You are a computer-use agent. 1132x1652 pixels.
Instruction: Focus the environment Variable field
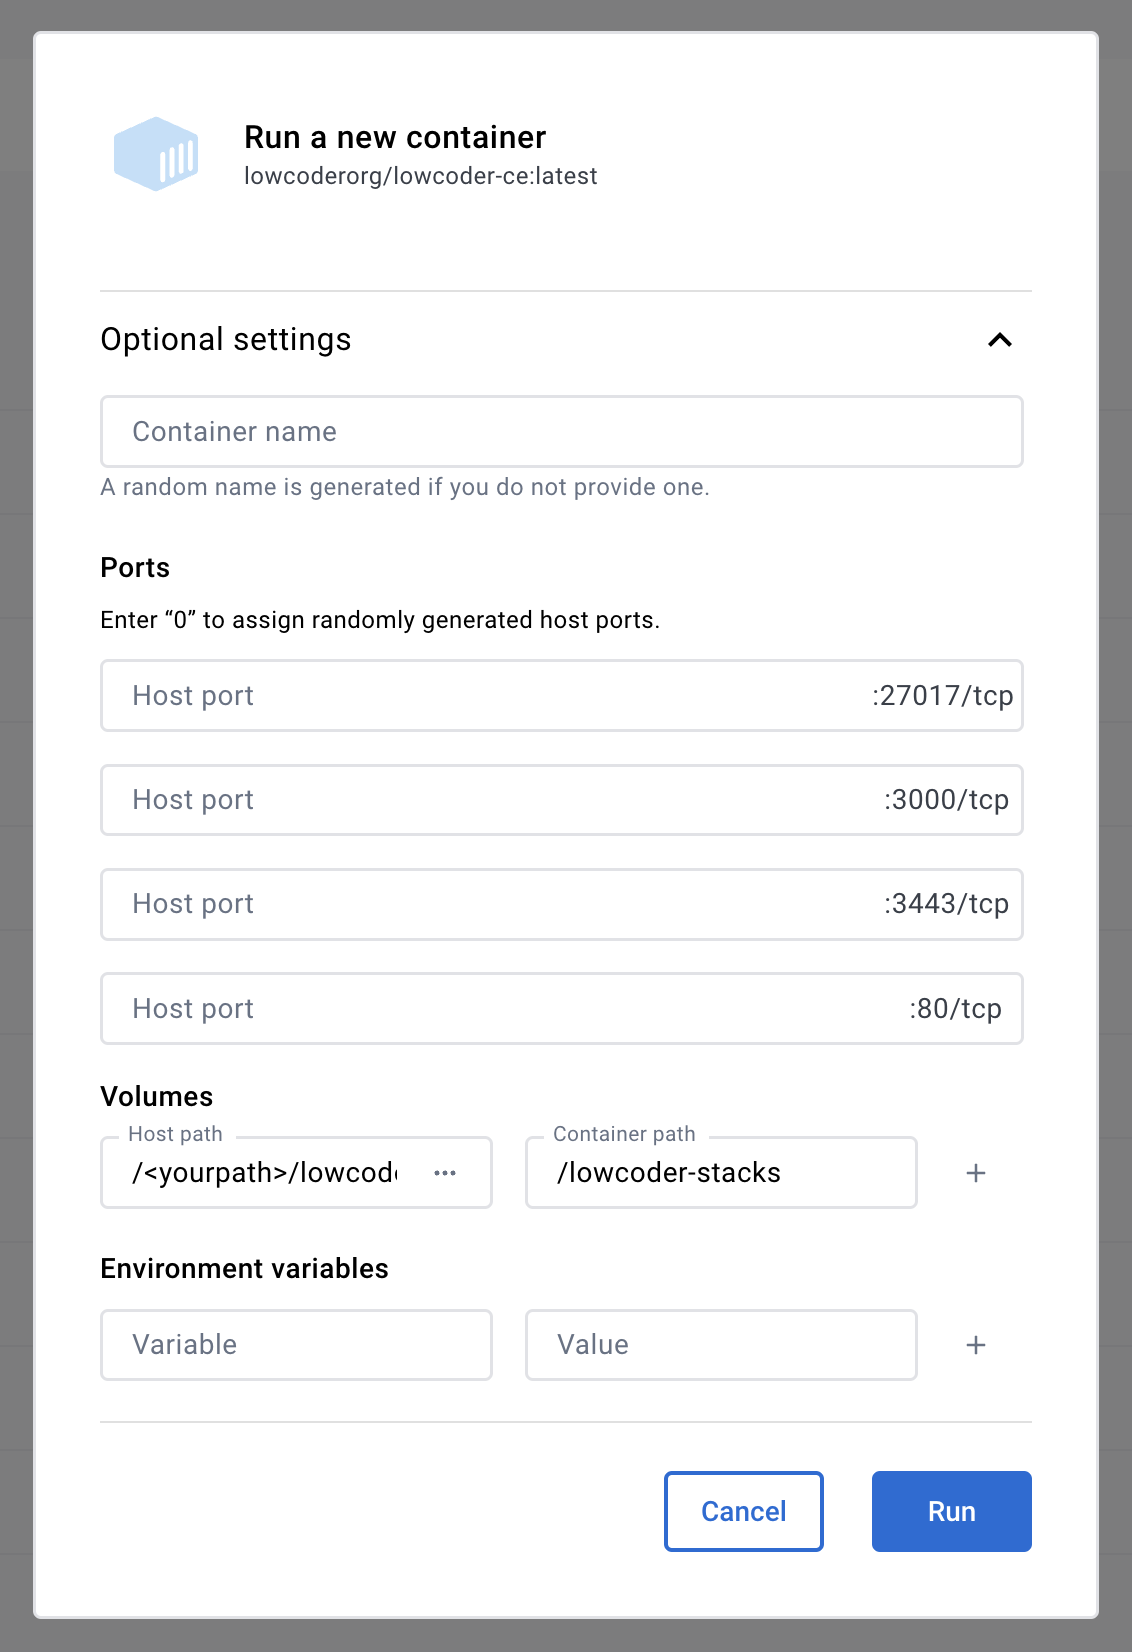coord(296,1345)
